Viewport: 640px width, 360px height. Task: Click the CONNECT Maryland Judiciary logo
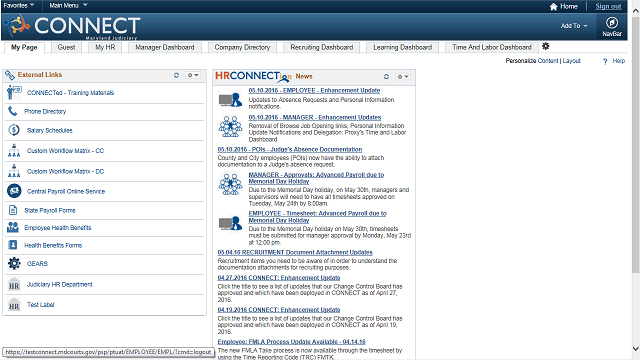73,27
